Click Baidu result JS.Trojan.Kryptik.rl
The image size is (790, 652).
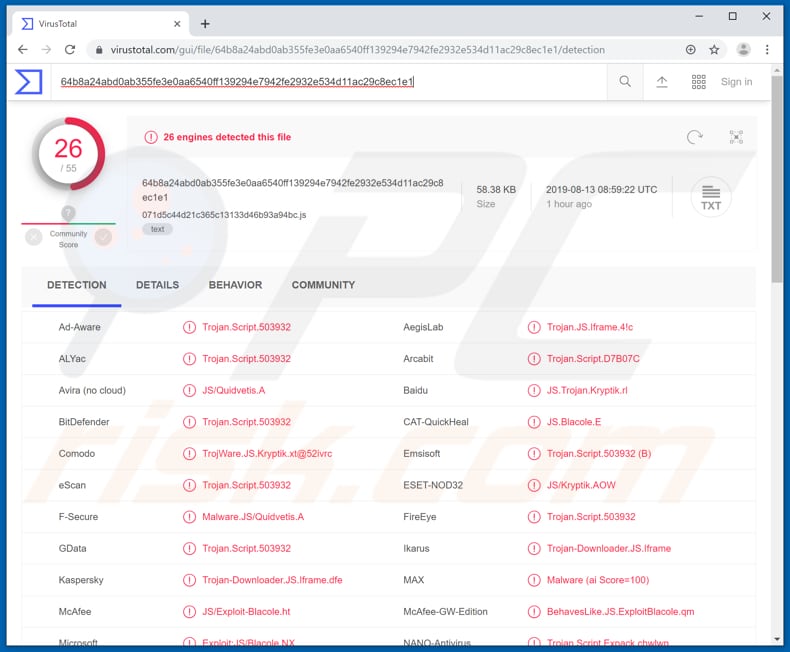tap(587, 390)
